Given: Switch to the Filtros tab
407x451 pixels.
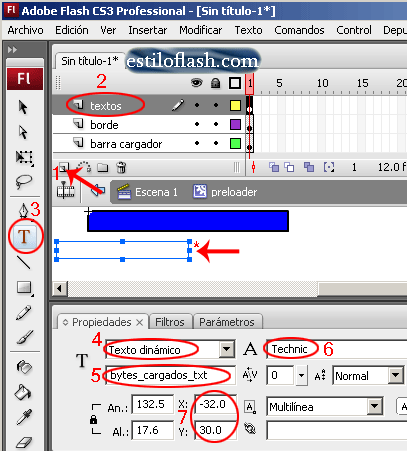Looking at the screenshot, I should coord(170,322).
